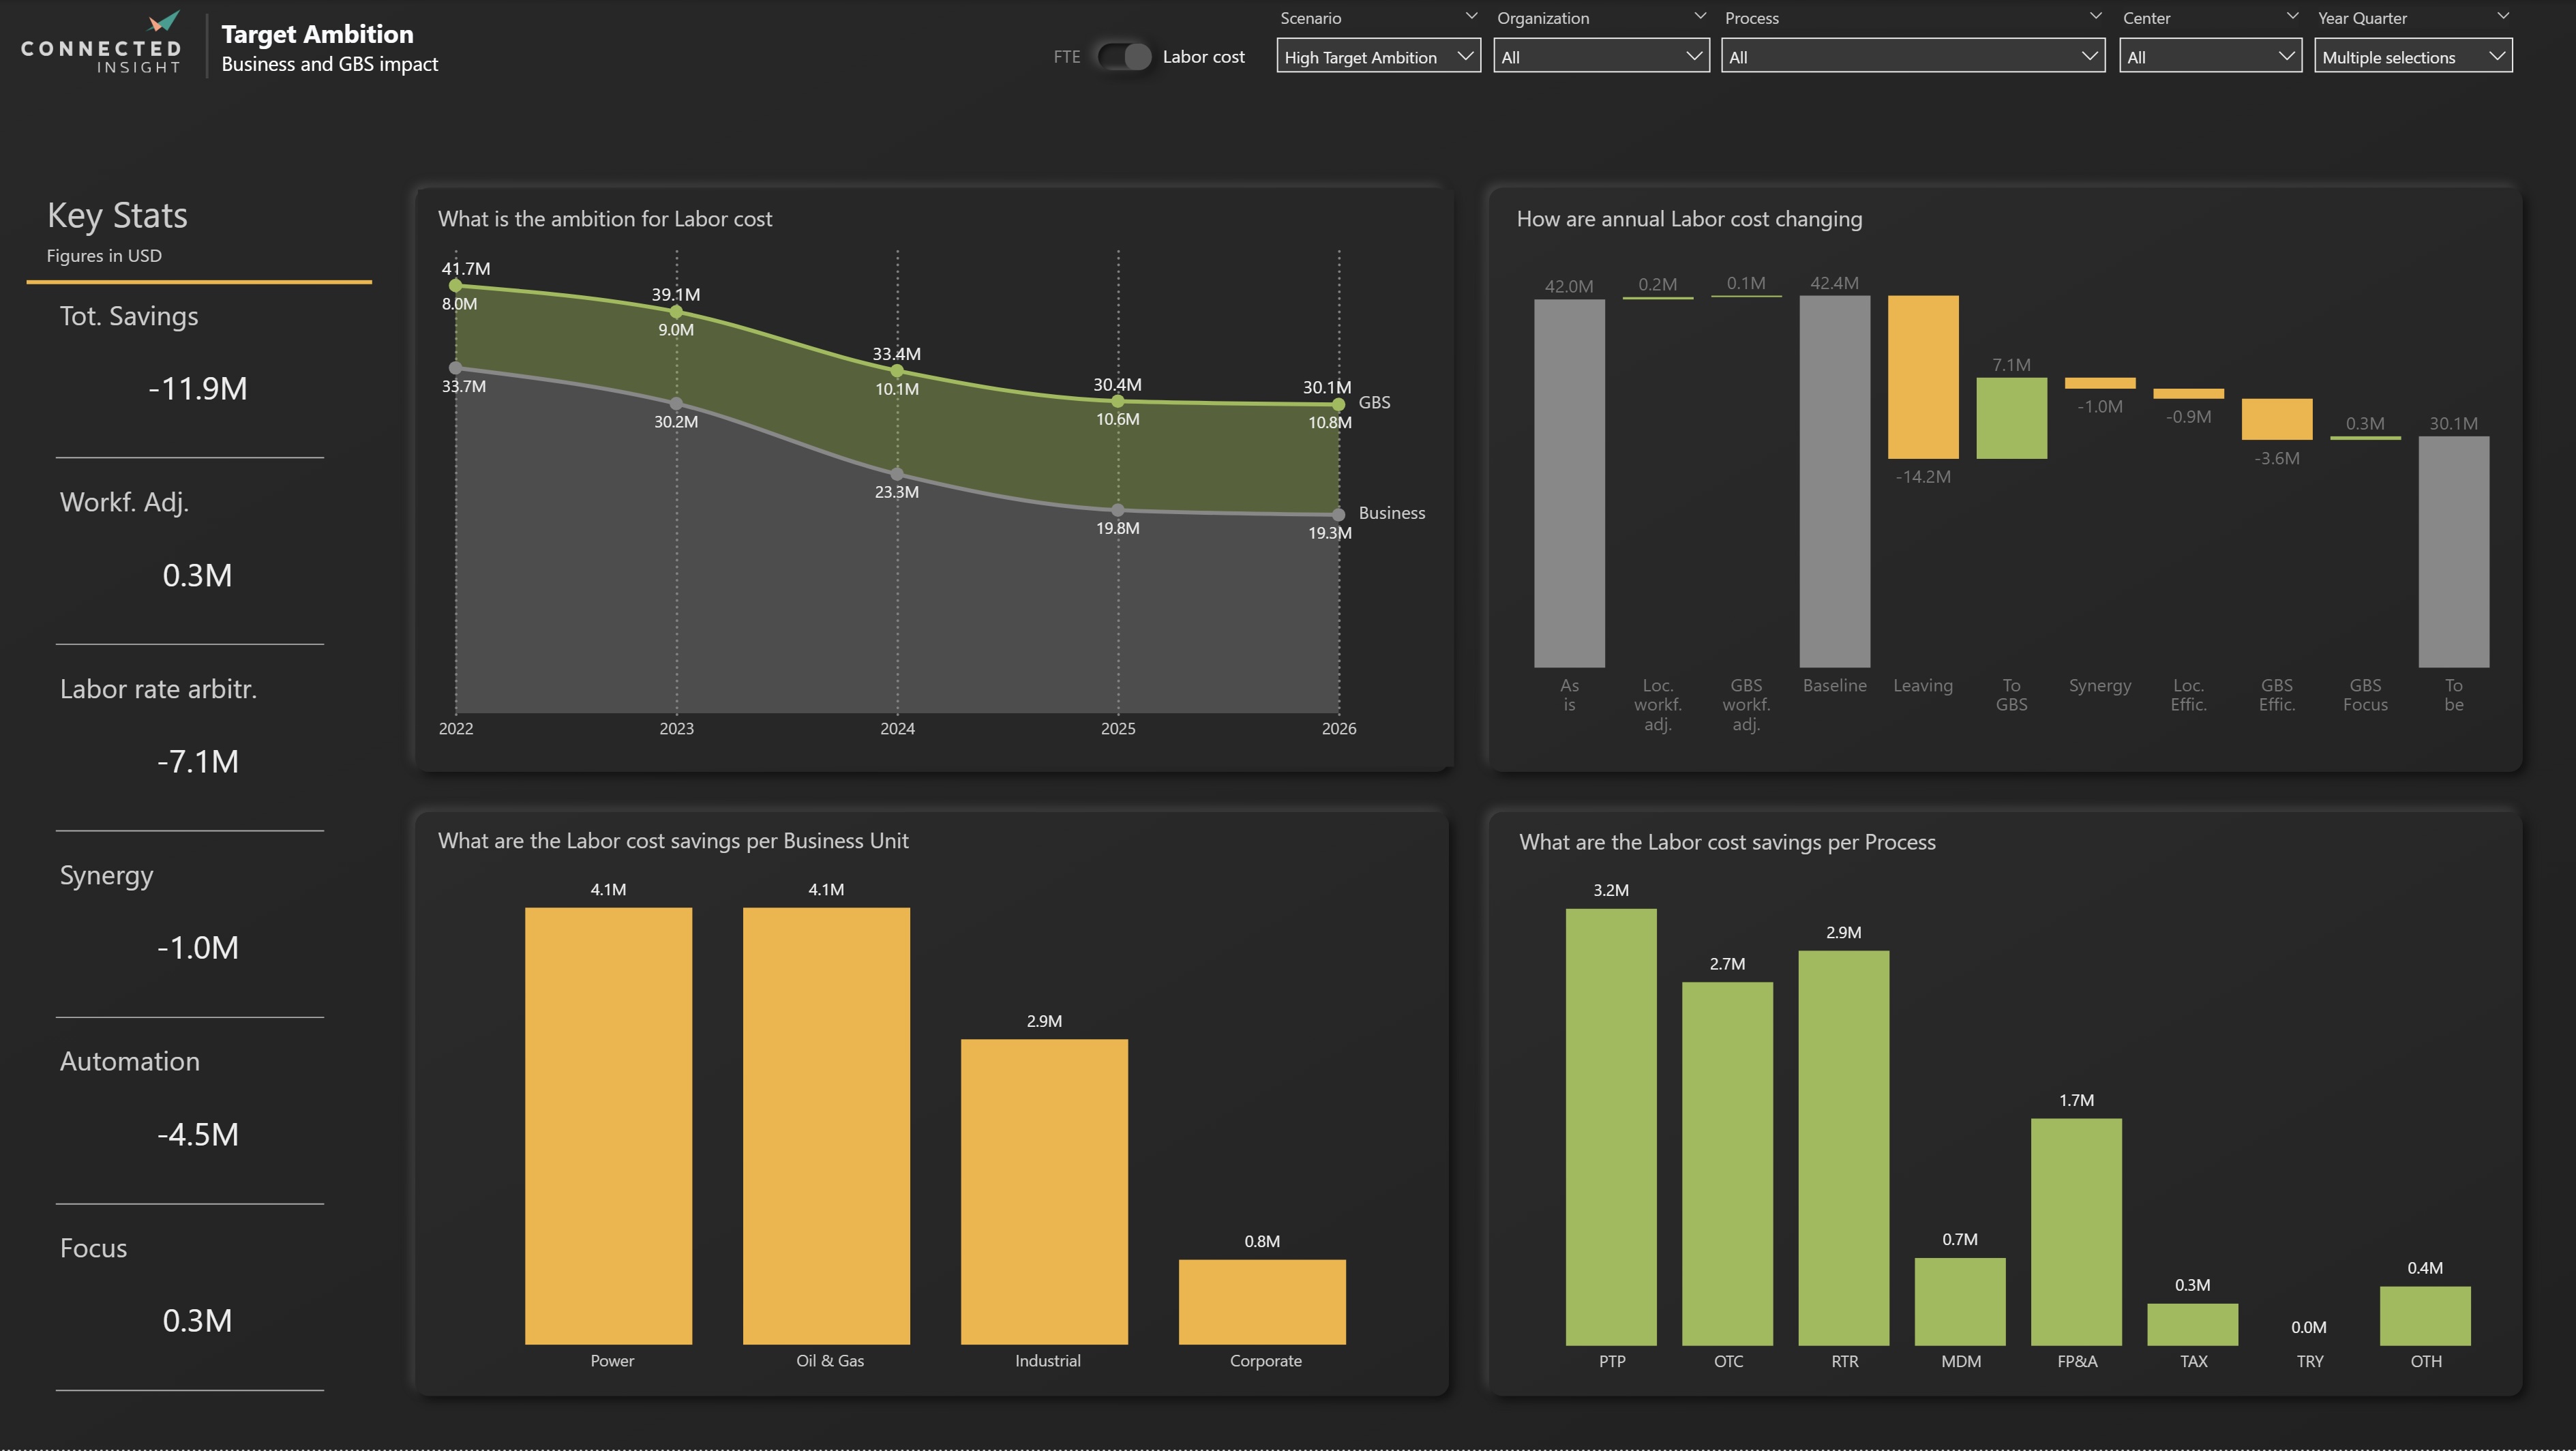Select the PTP process bar
This screenshot has width=2576, height=1451.
(1610, 1126)
